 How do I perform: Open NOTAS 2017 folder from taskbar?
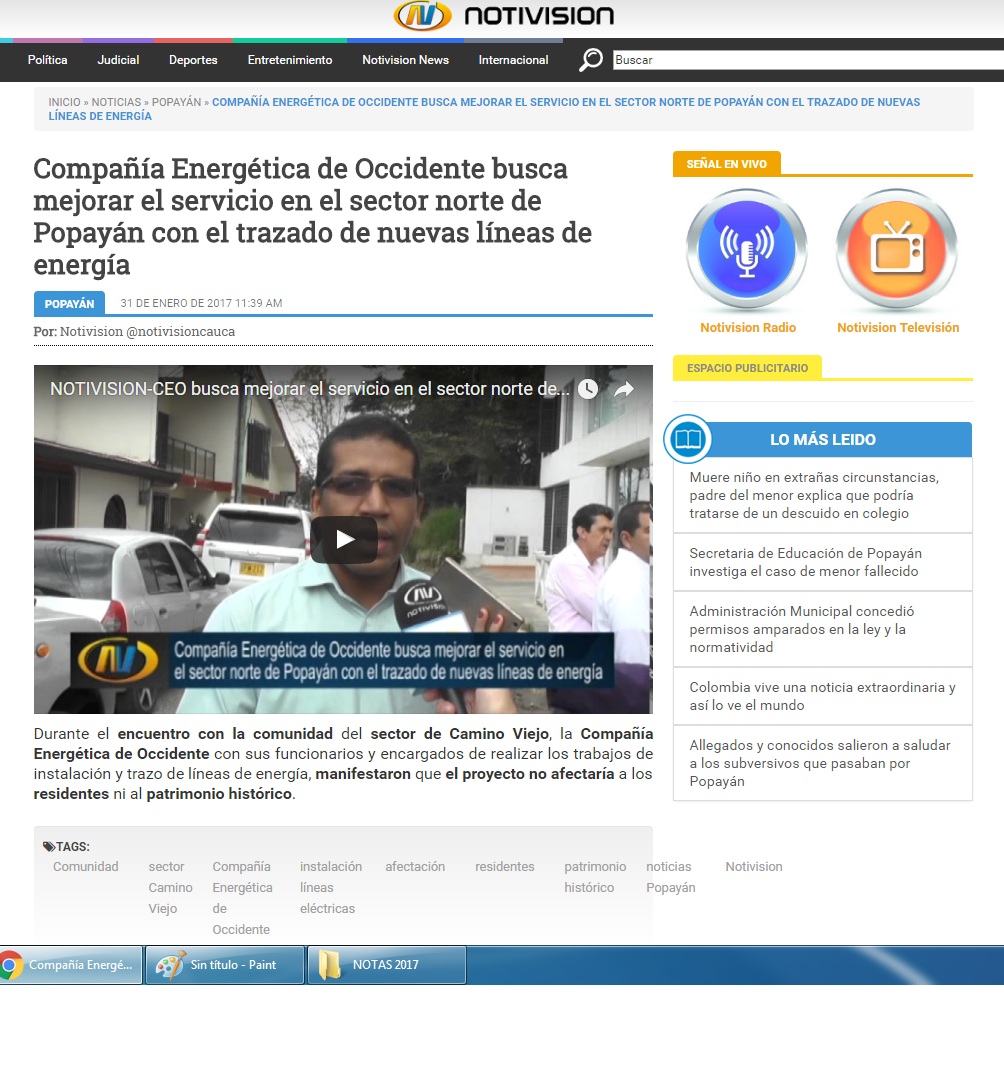coord(387,965)
